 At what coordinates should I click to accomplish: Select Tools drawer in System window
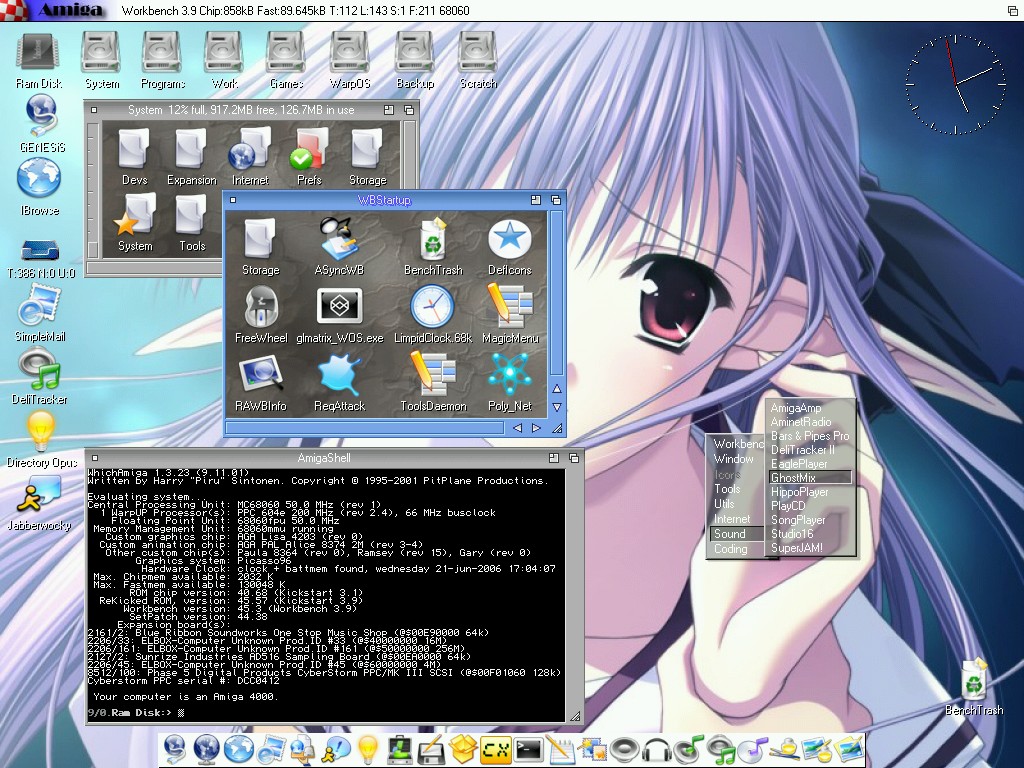click(x=192, y=223)
